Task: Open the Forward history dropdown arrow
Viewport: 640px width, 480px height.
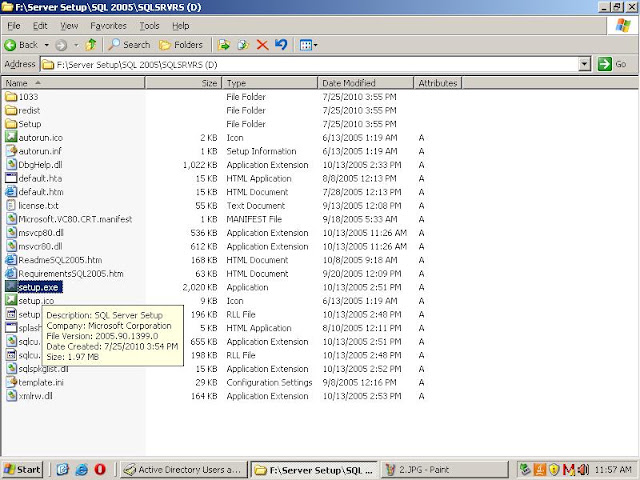Action: pos(76,45)
